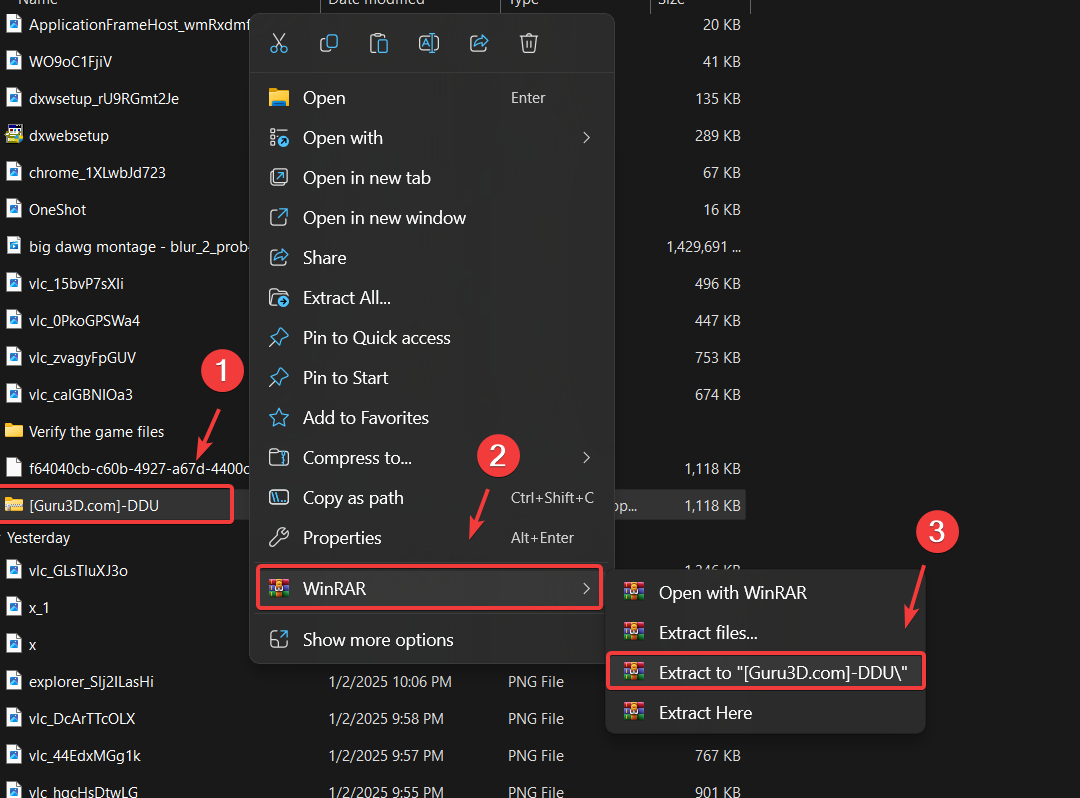1080x798 pixels.
Task: Click the Rename icon in context menu
Action: coord(429,43)
